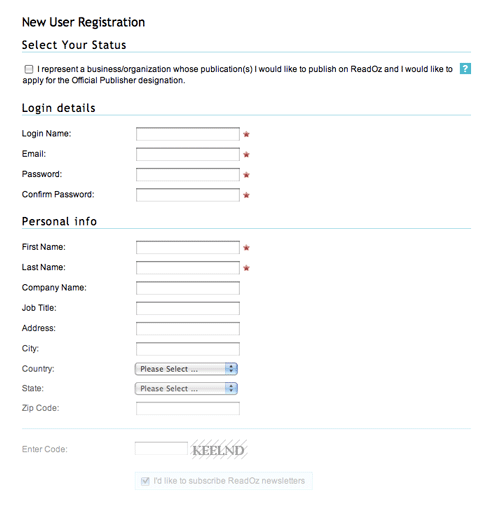Click the red required star beside Last Name
Screen dimensions: 480x506
click(x=246, y=268)
